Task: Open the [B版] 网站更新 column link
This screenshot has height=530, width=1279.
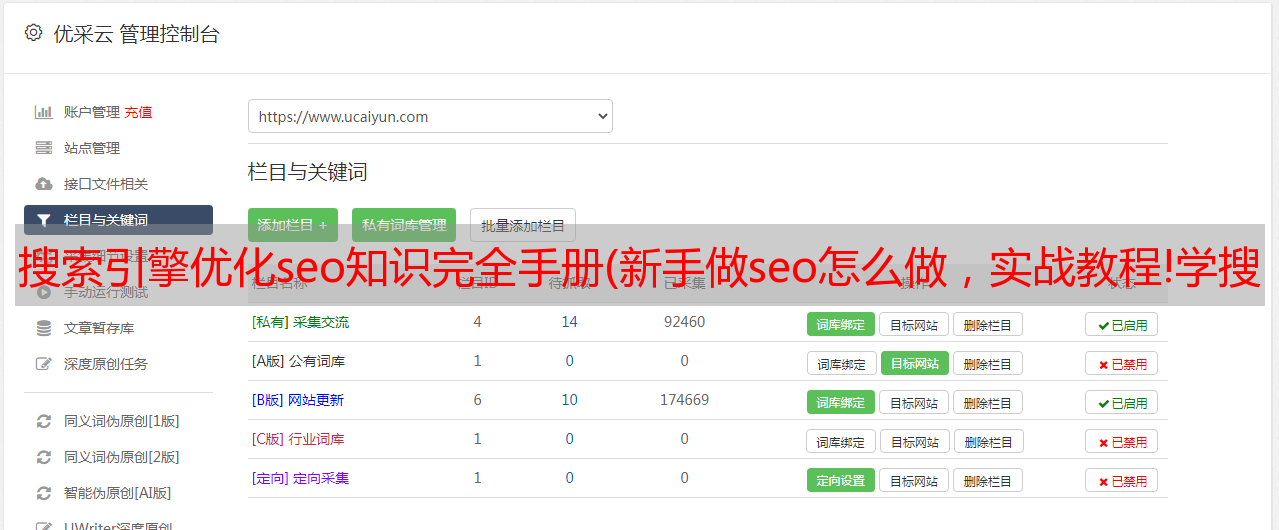Action: [x=298, y=400]
